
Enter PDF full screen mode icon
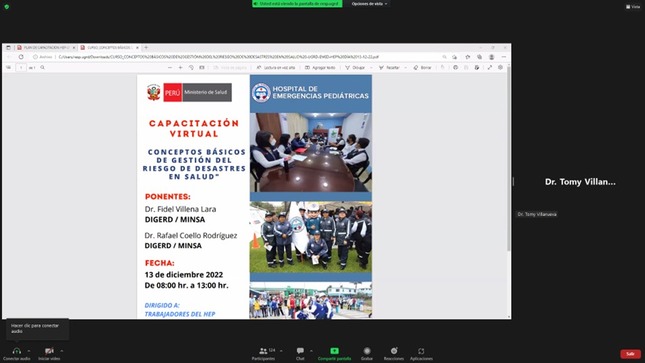click(x=490, y=67)
